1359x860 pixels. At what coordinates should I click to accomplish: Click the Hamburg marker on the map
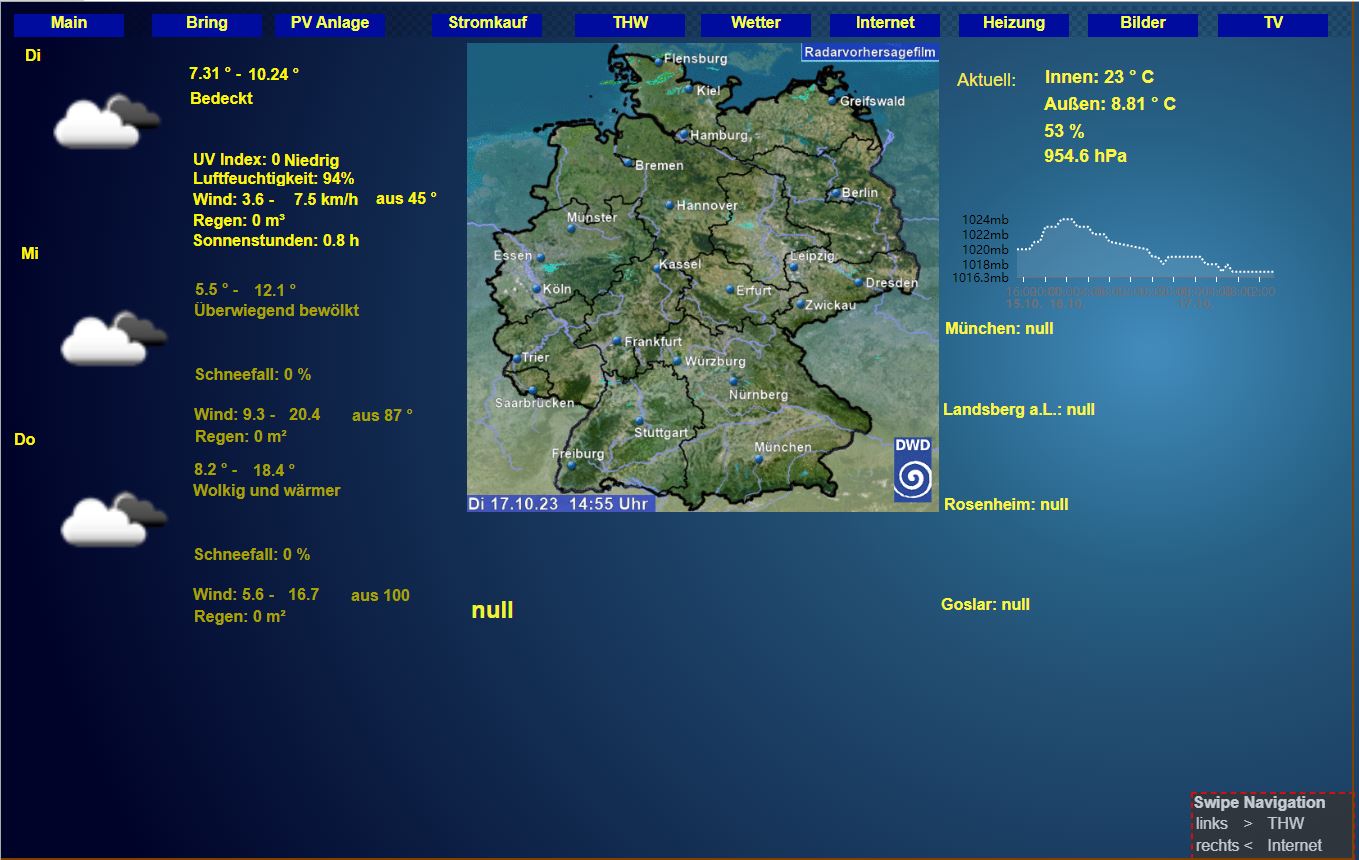(x=683, y=135)
